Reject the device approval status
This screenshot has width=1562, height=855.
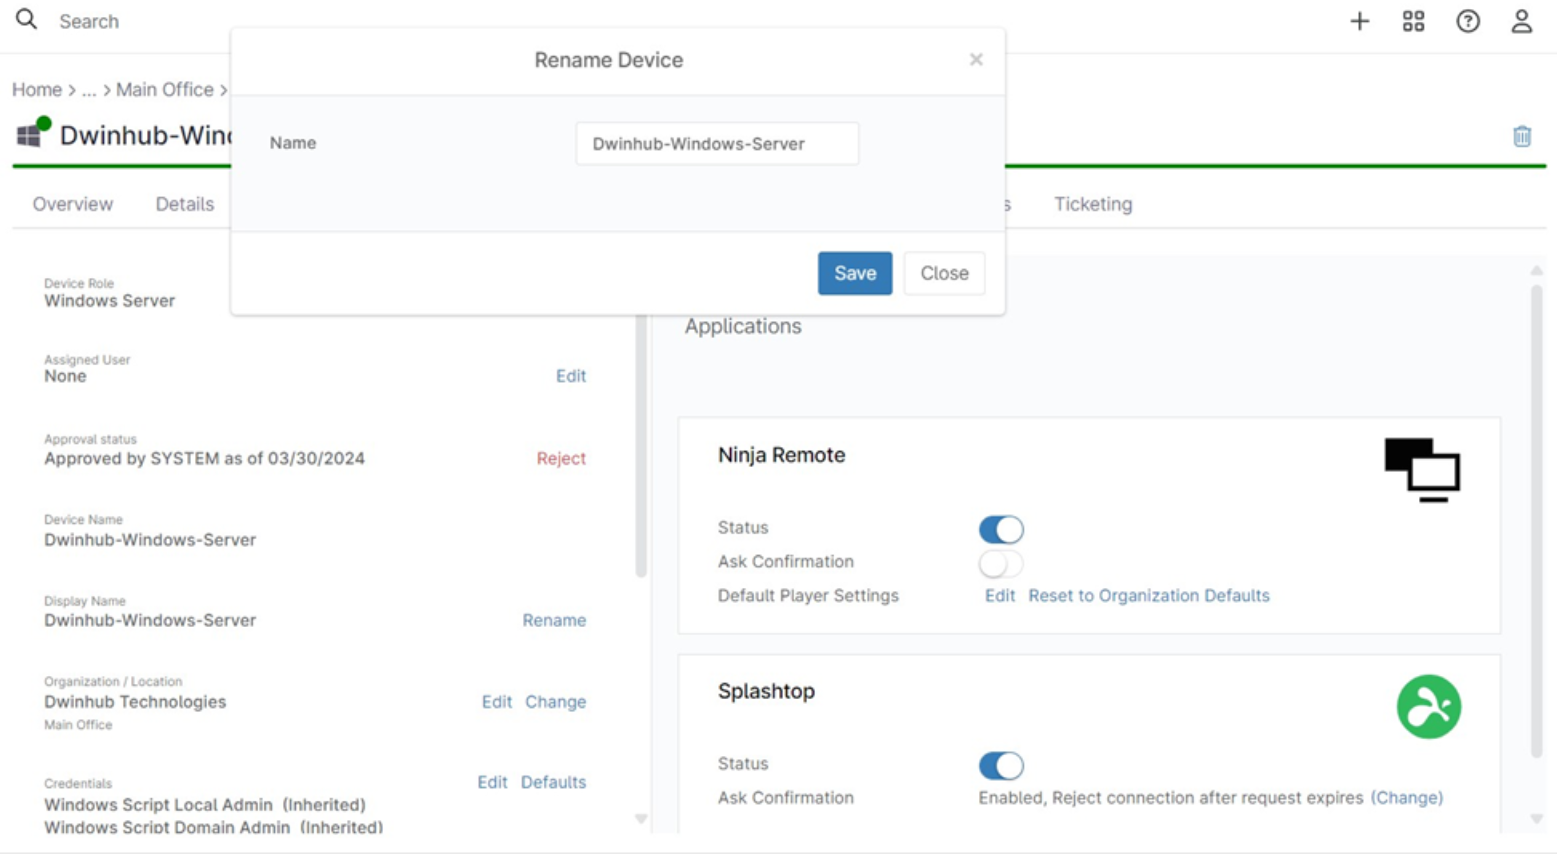[x=561, y=458]
